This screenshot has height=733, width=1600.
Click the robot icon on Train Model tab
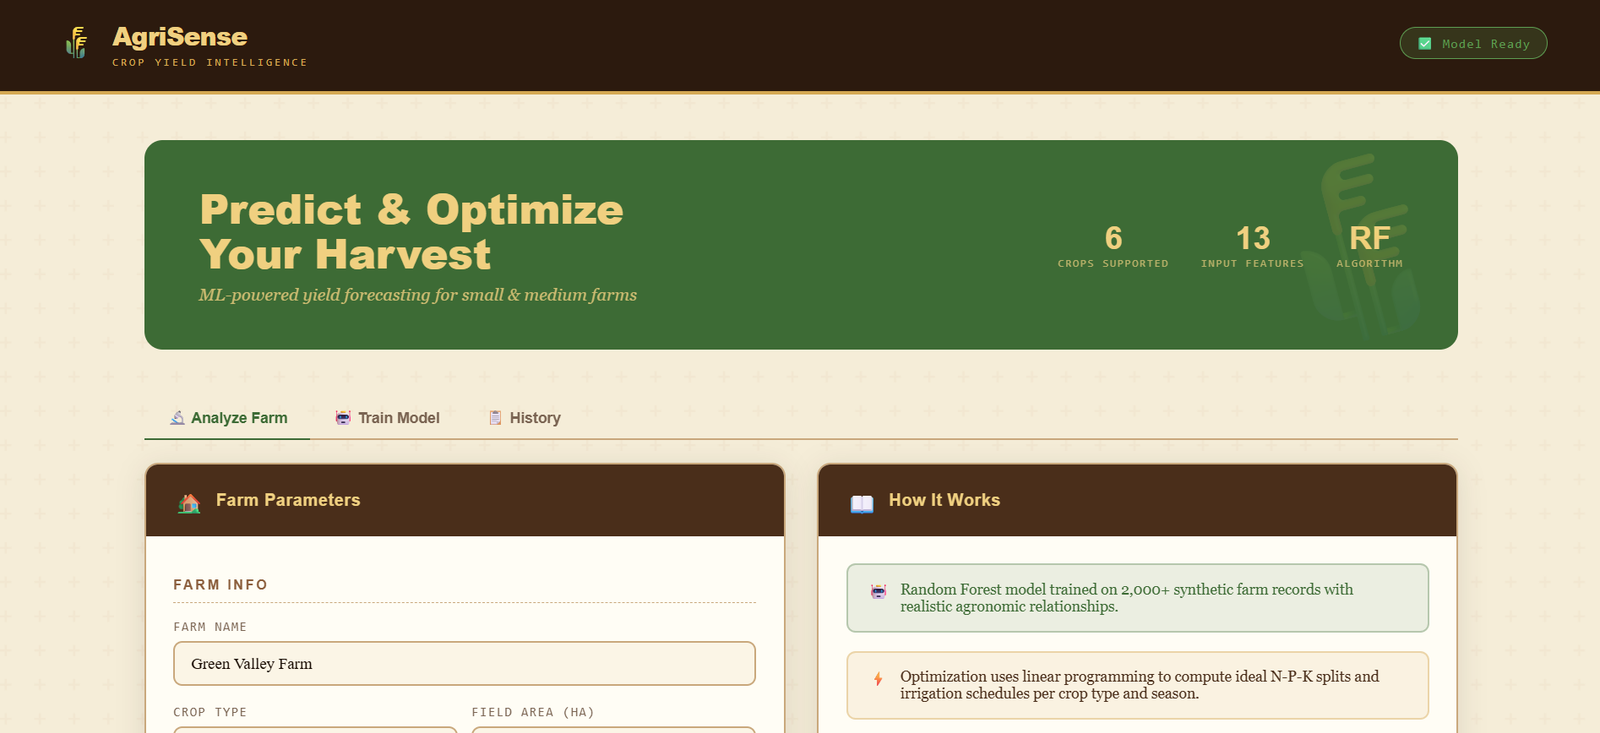(x=343, y=418)
